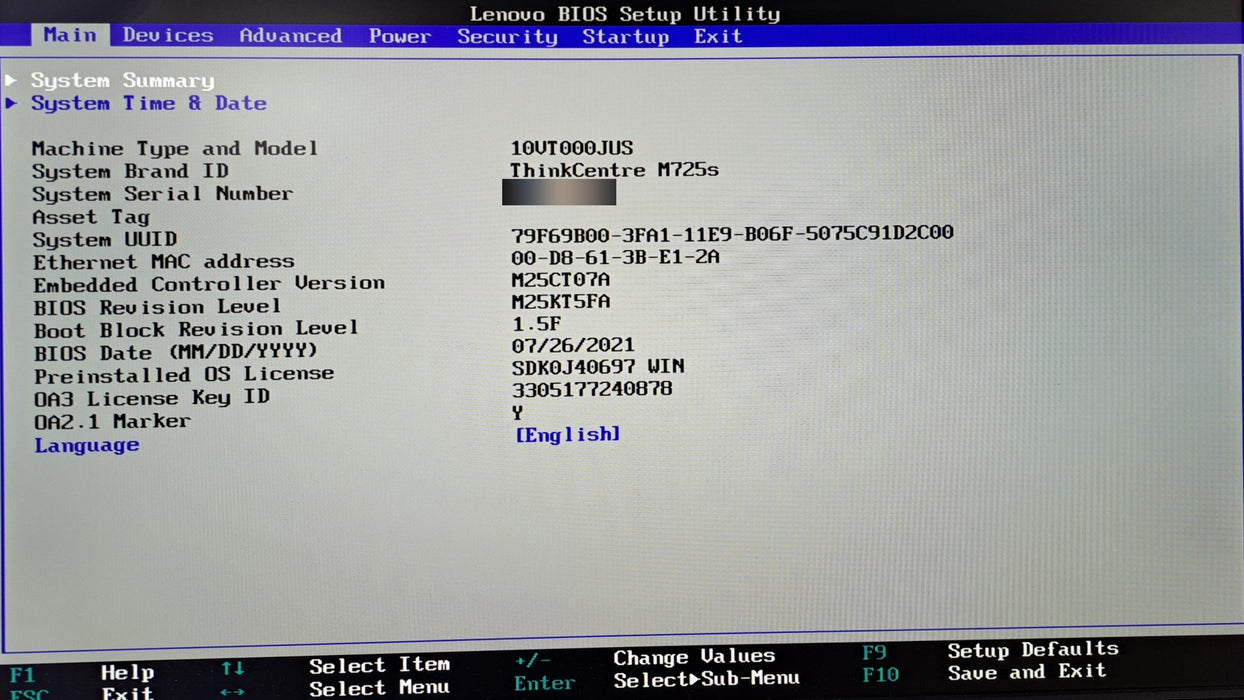Image resolution: width=1244 pixels, height=700 pixels.
Task: Click the OA2.1 Marker value Y
Action: (x=517, y=412)
